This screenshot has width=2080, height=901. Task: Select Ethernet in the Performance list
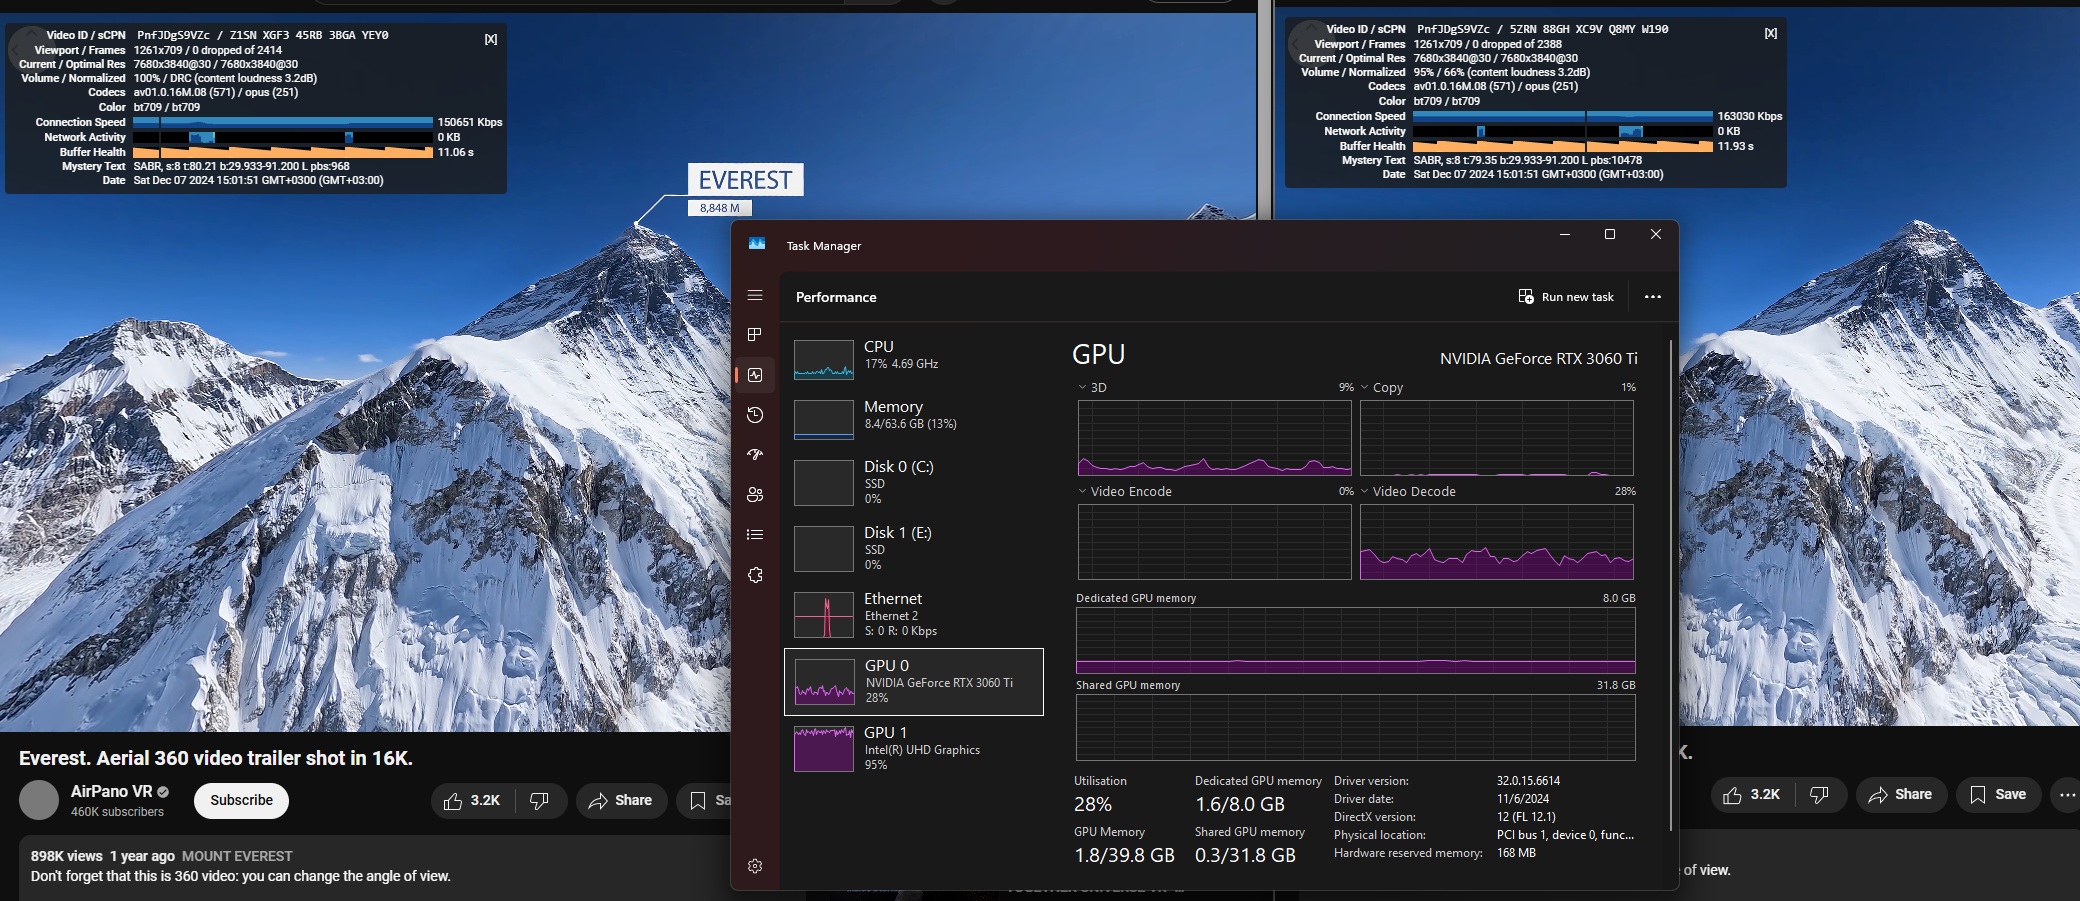click(x=914, y=614)
